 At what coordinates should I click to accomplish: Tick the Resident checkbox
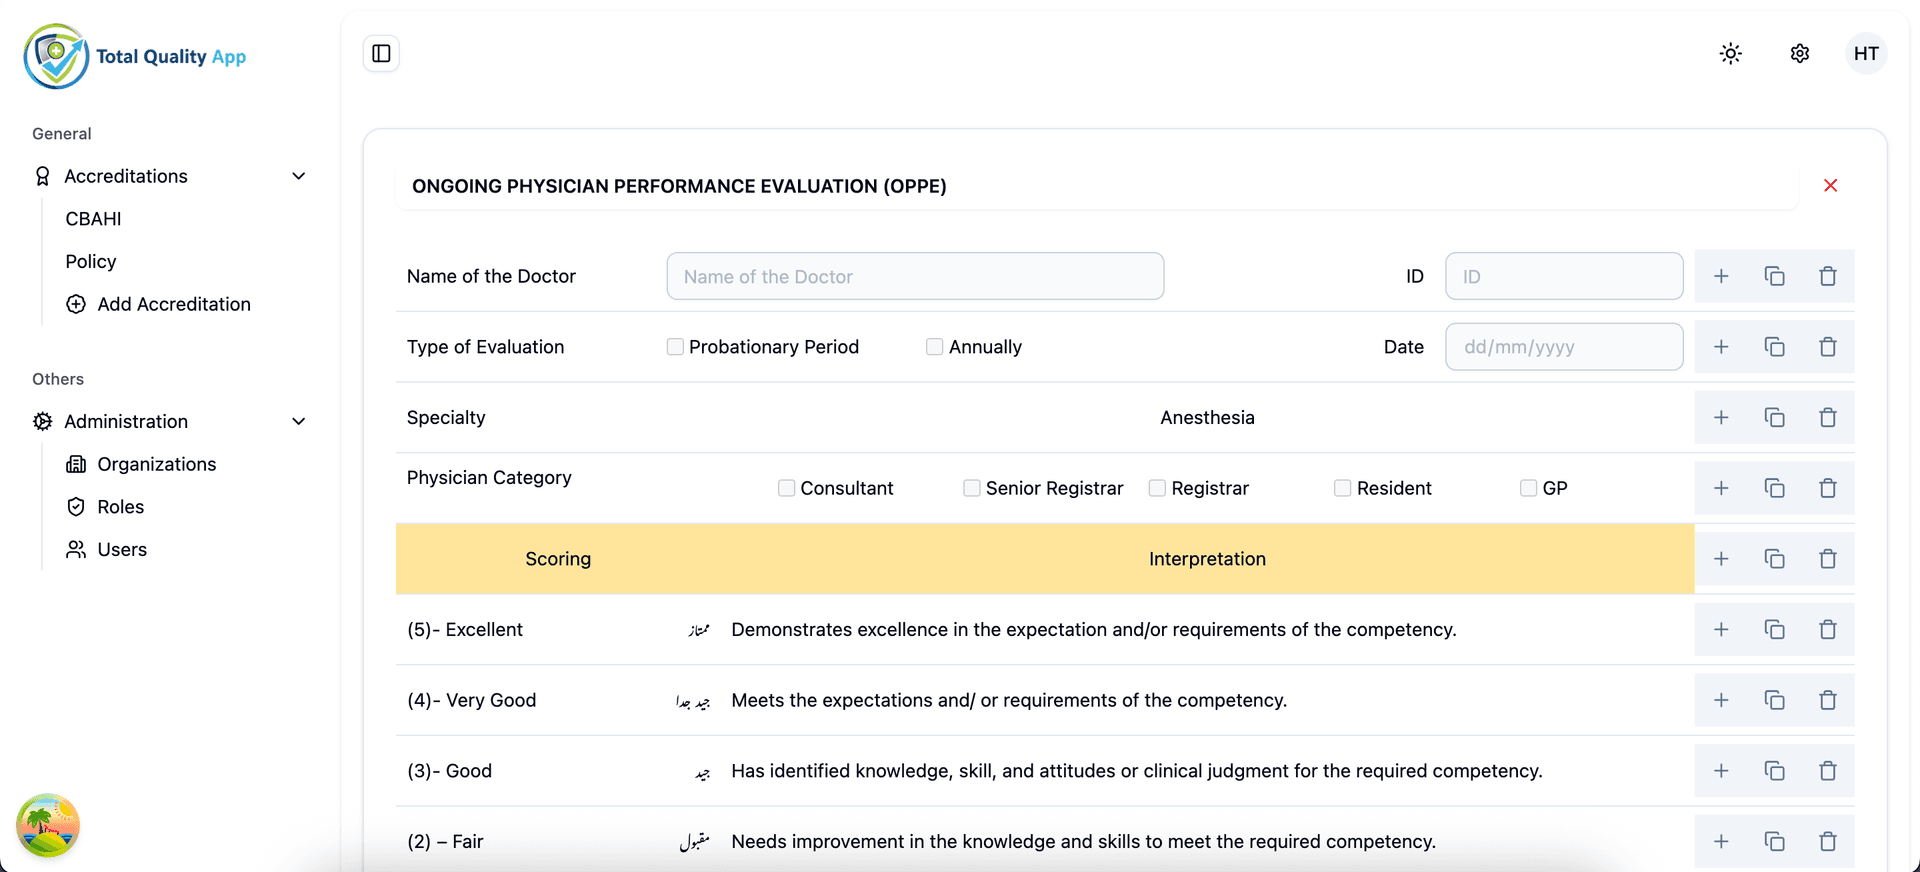1342,488
